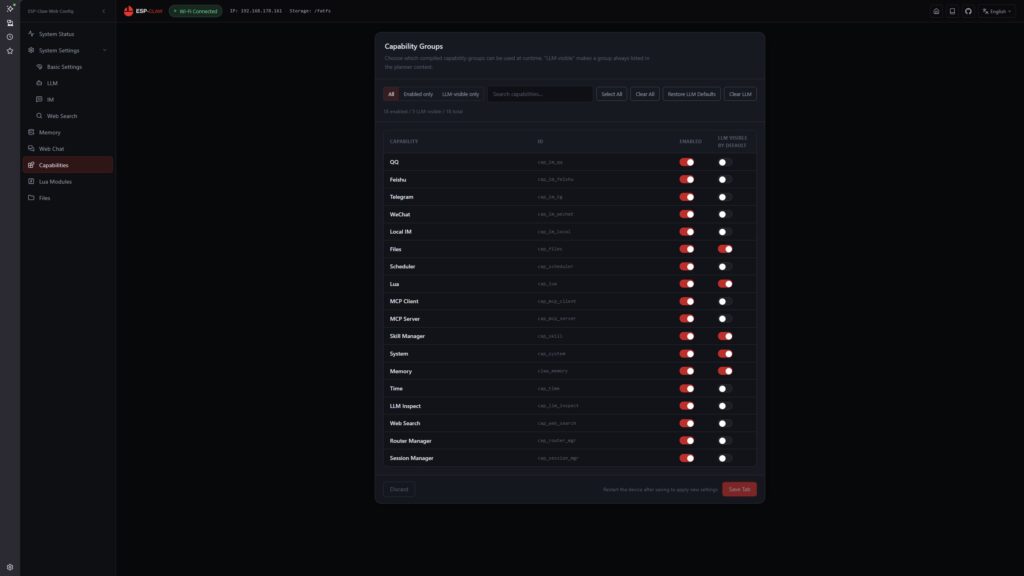
Task: Click the sparkle icon in left rail
Action: 10,8
